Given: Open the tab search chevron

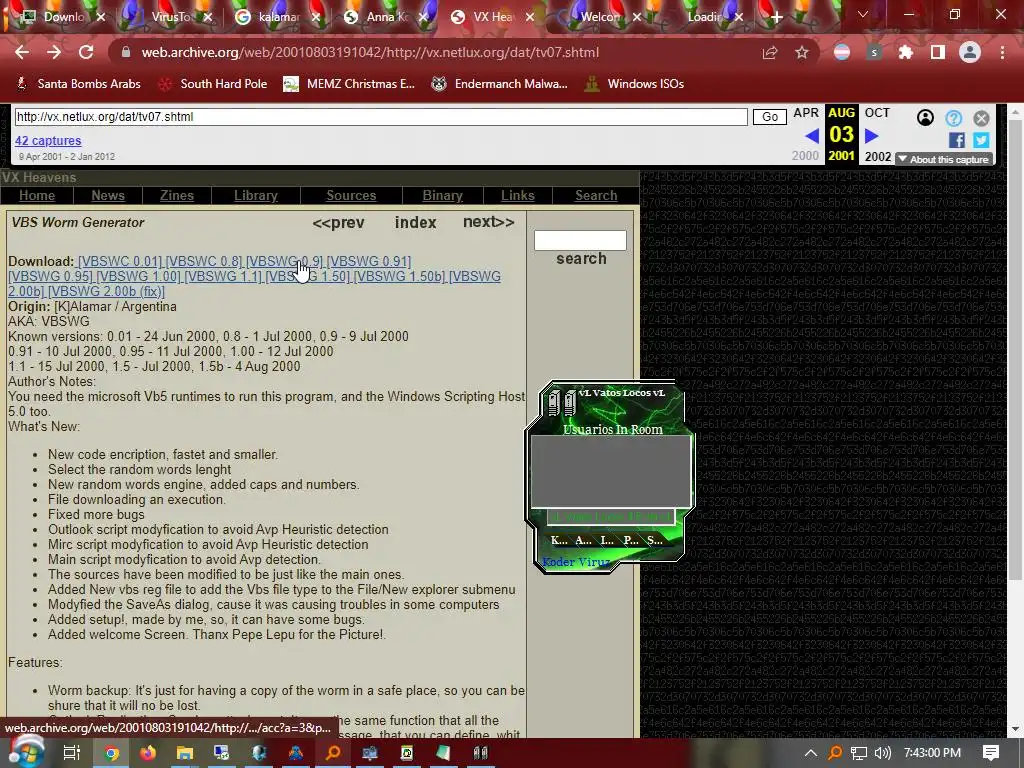Looking at the screenshot, I should [863, 14].
